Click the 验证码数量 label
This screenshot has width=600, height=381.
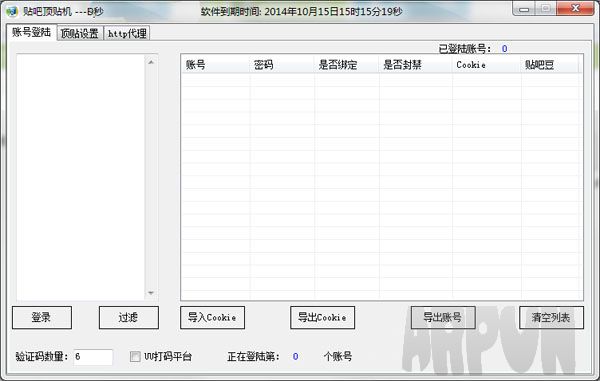click(x=42, y=357)
